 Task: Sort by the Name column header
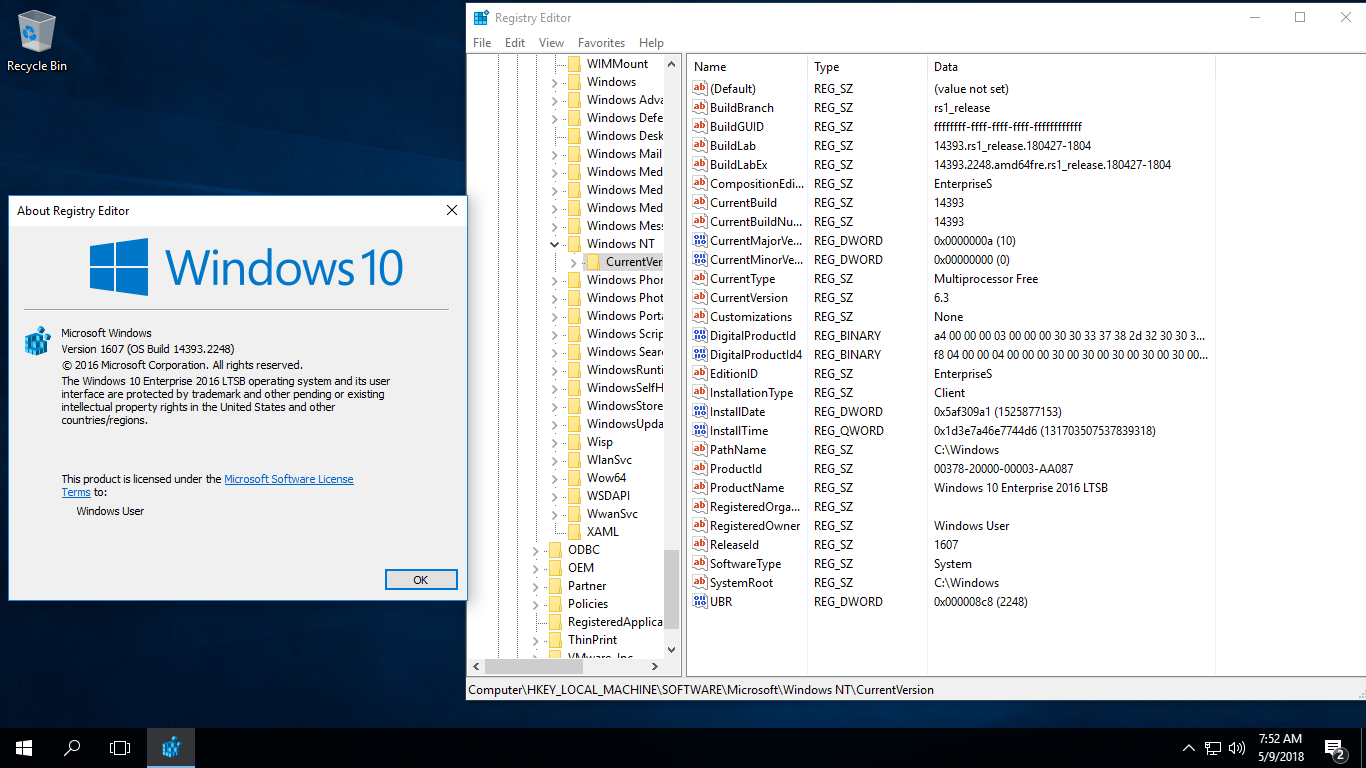point(747,67)
